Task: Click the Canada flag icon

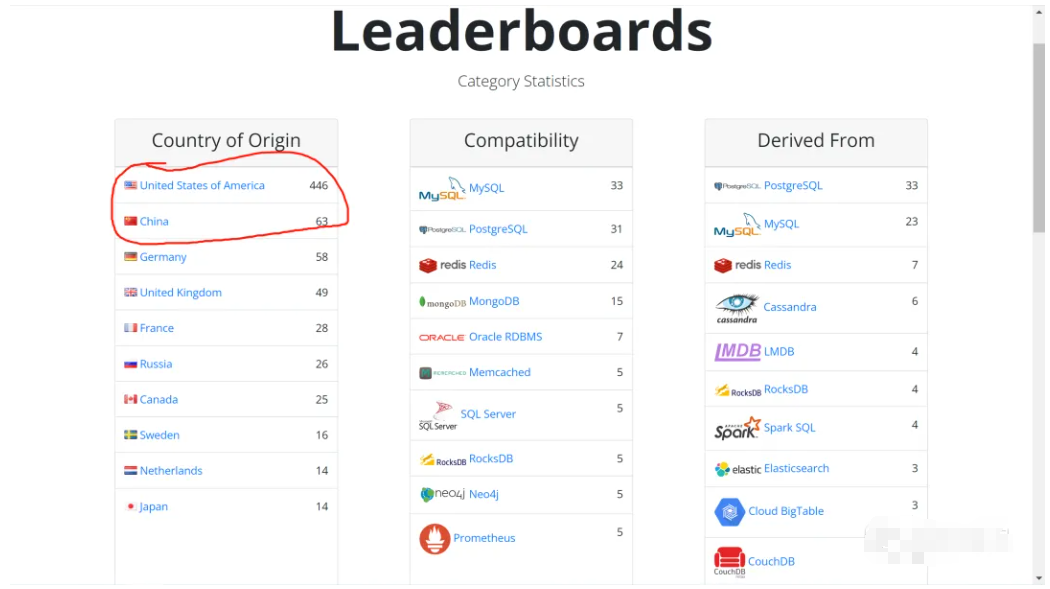Action: point(131,400)
